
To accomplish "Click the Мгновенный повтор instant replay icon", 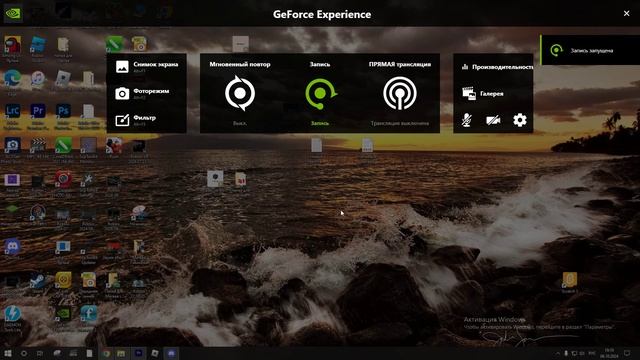I will 240,93.
